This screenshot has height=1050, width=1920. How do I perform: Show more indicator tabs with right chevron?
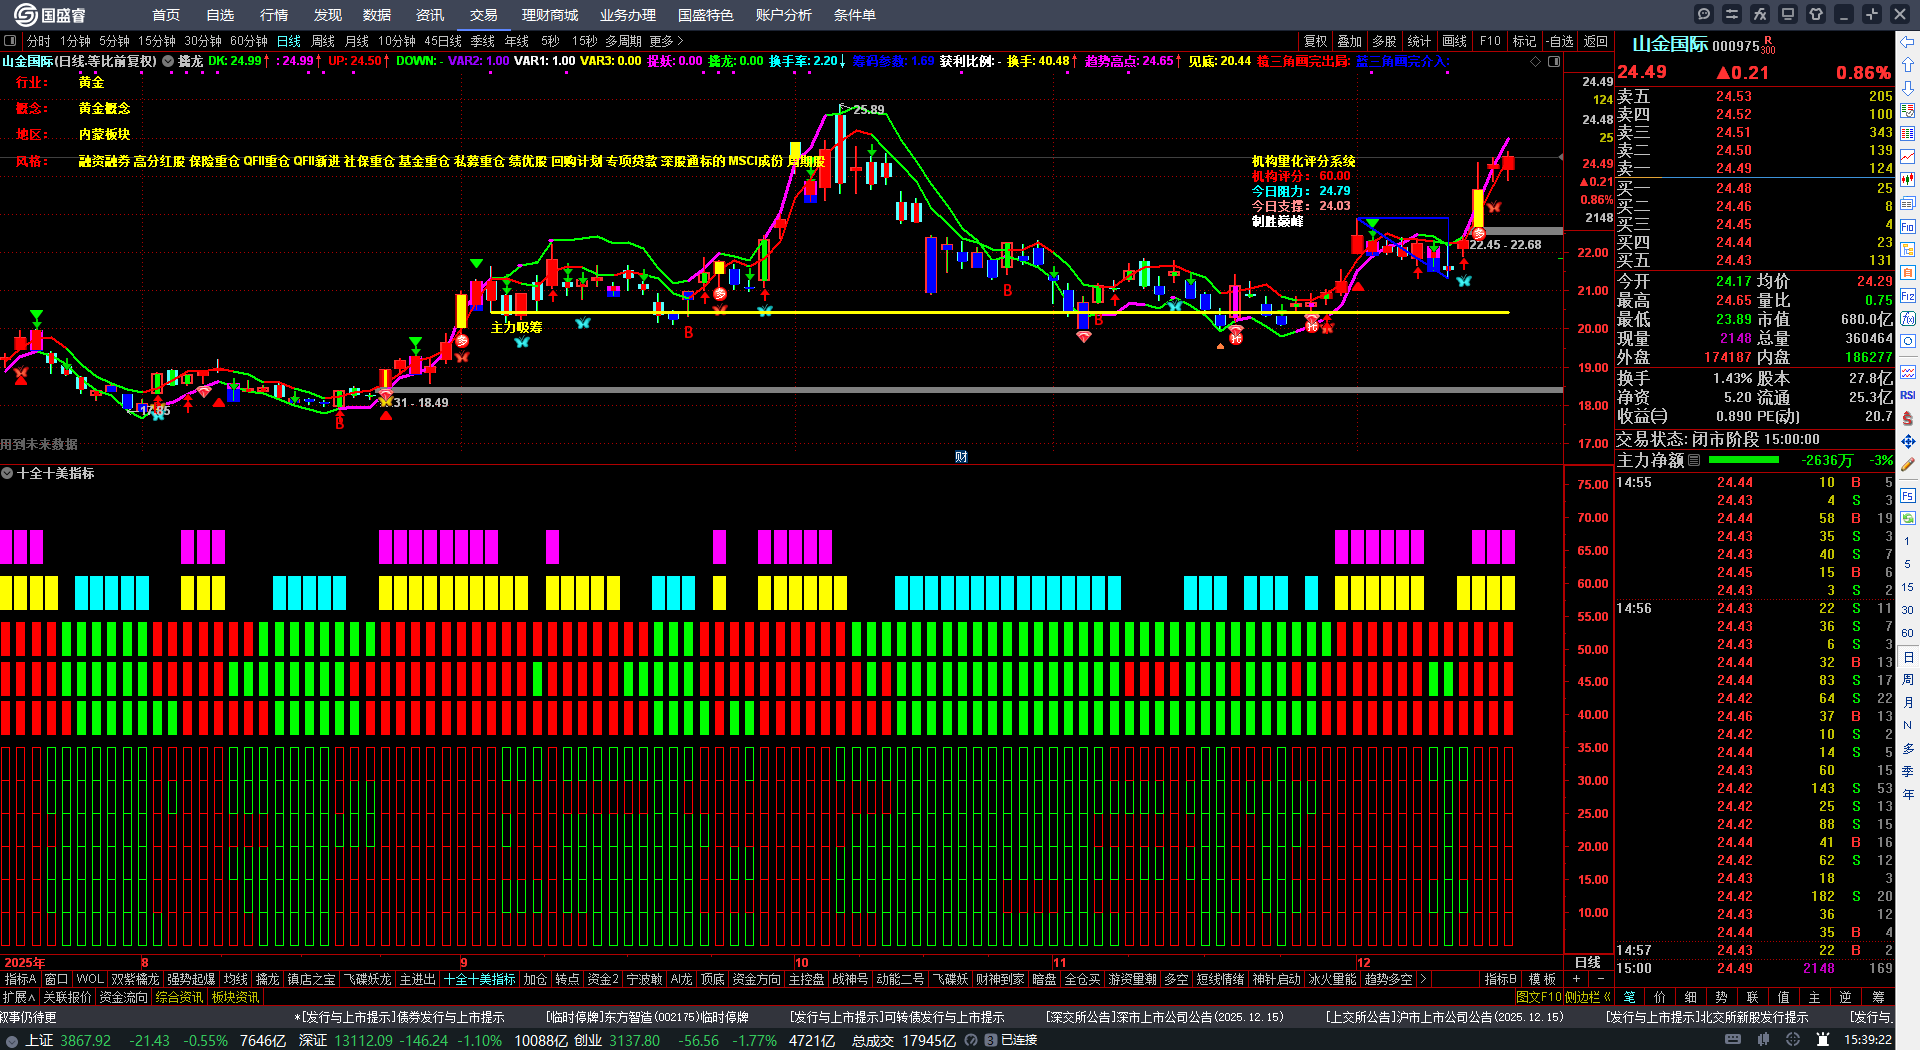[x=1422, y=979]
